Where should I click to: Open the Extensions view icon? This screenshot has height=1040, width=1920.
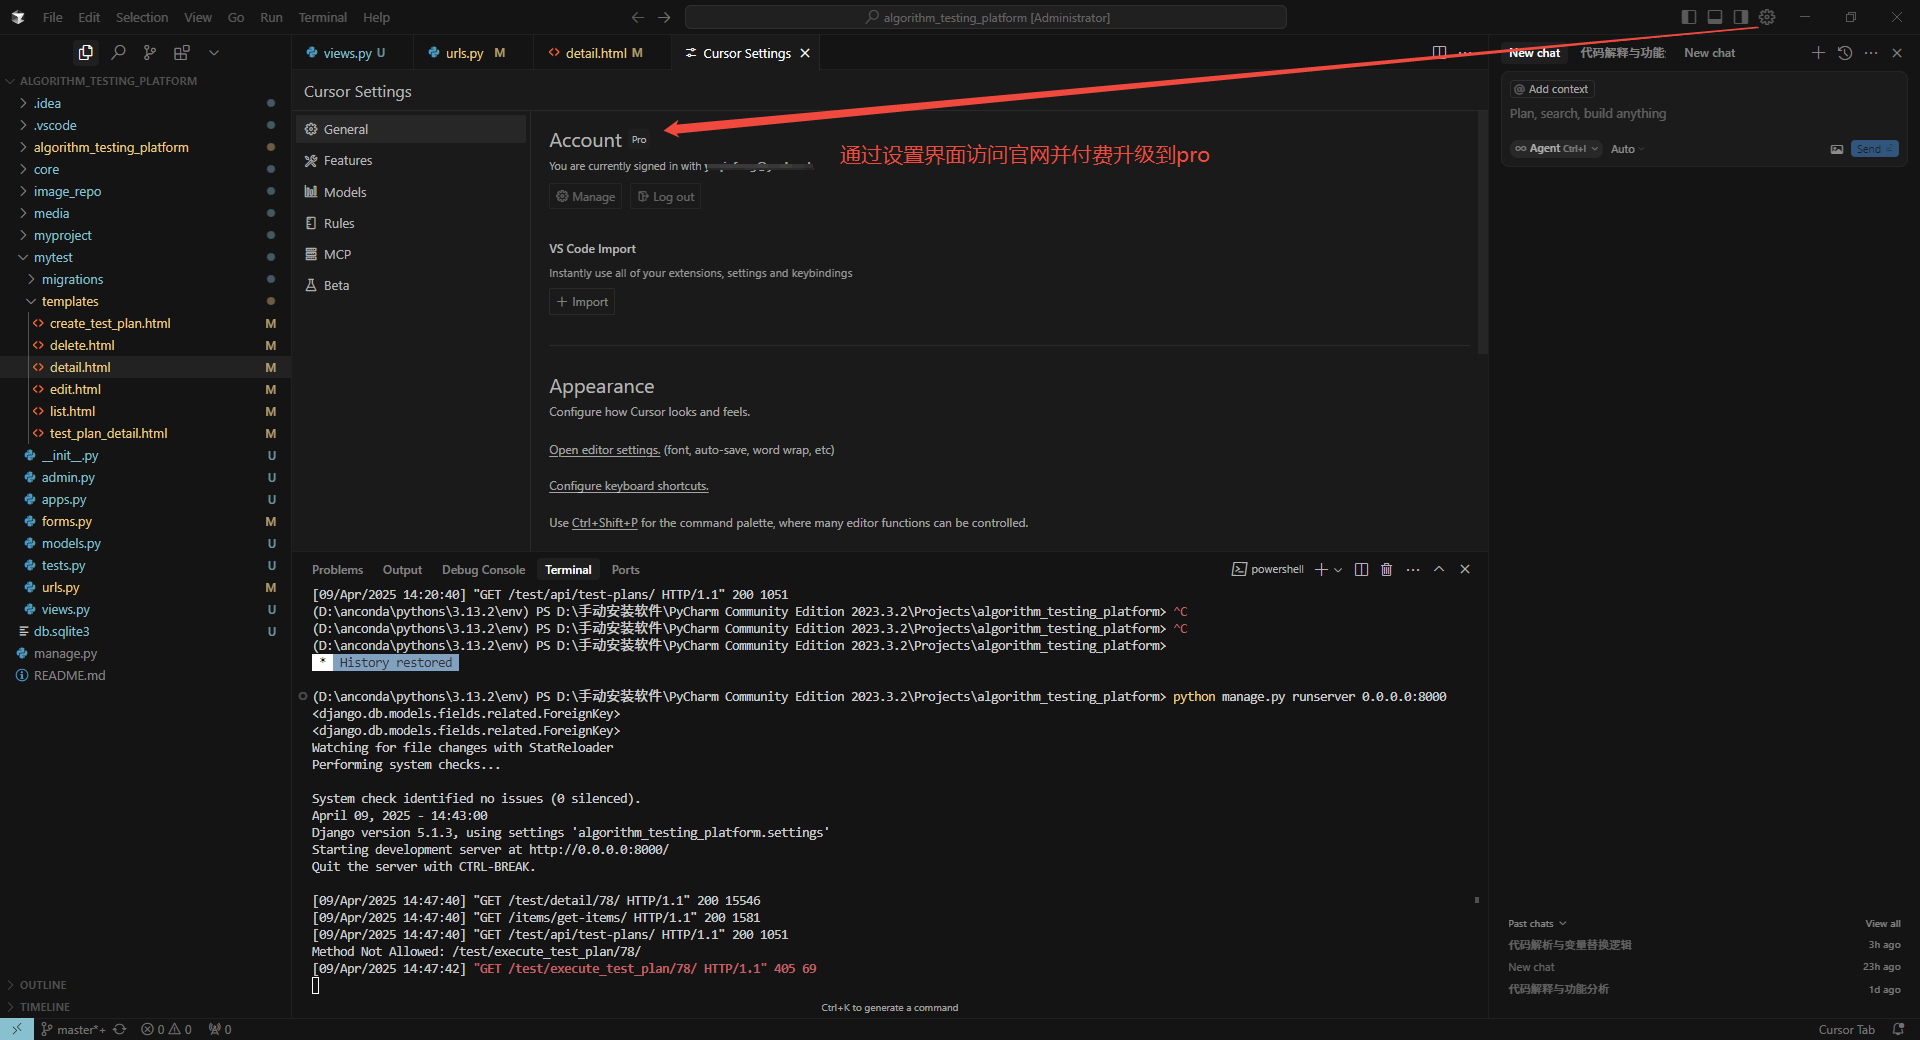[x=181, y=52]
